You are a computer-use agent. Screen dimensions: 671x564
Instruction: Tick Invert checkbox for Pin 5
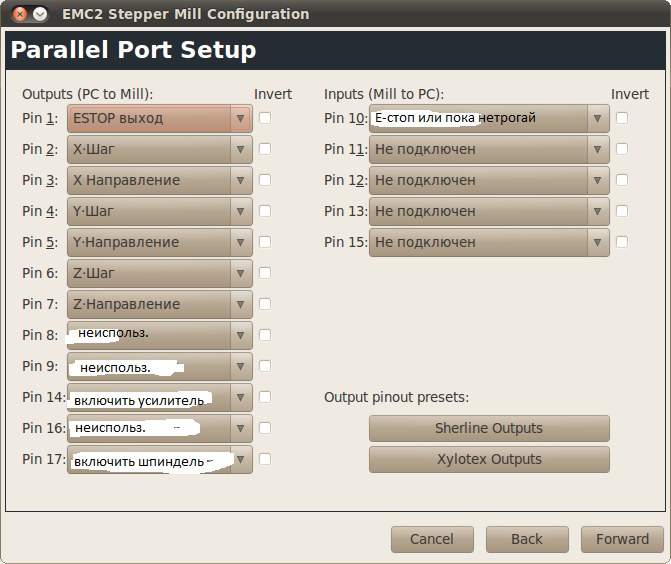pyautogui.click(x=265, y=242)
